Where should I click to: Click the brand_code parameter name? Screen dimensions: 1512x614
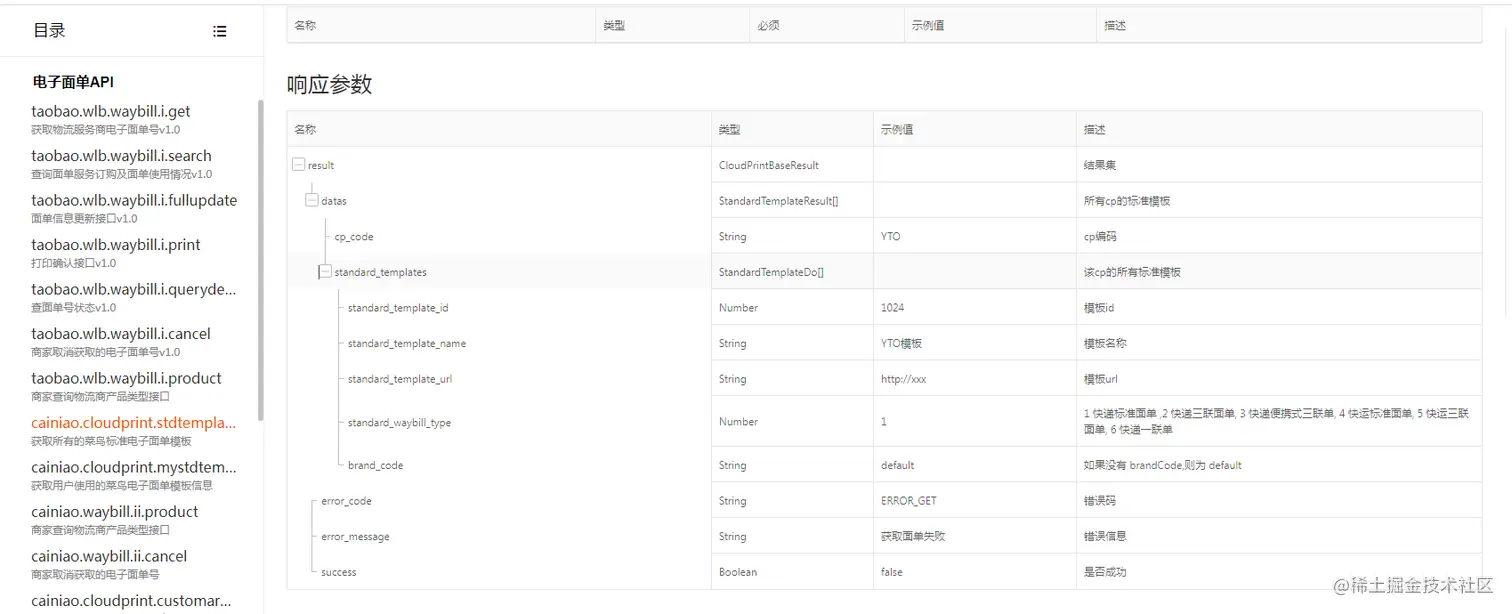pyautogui.click(x=376, y=465)
